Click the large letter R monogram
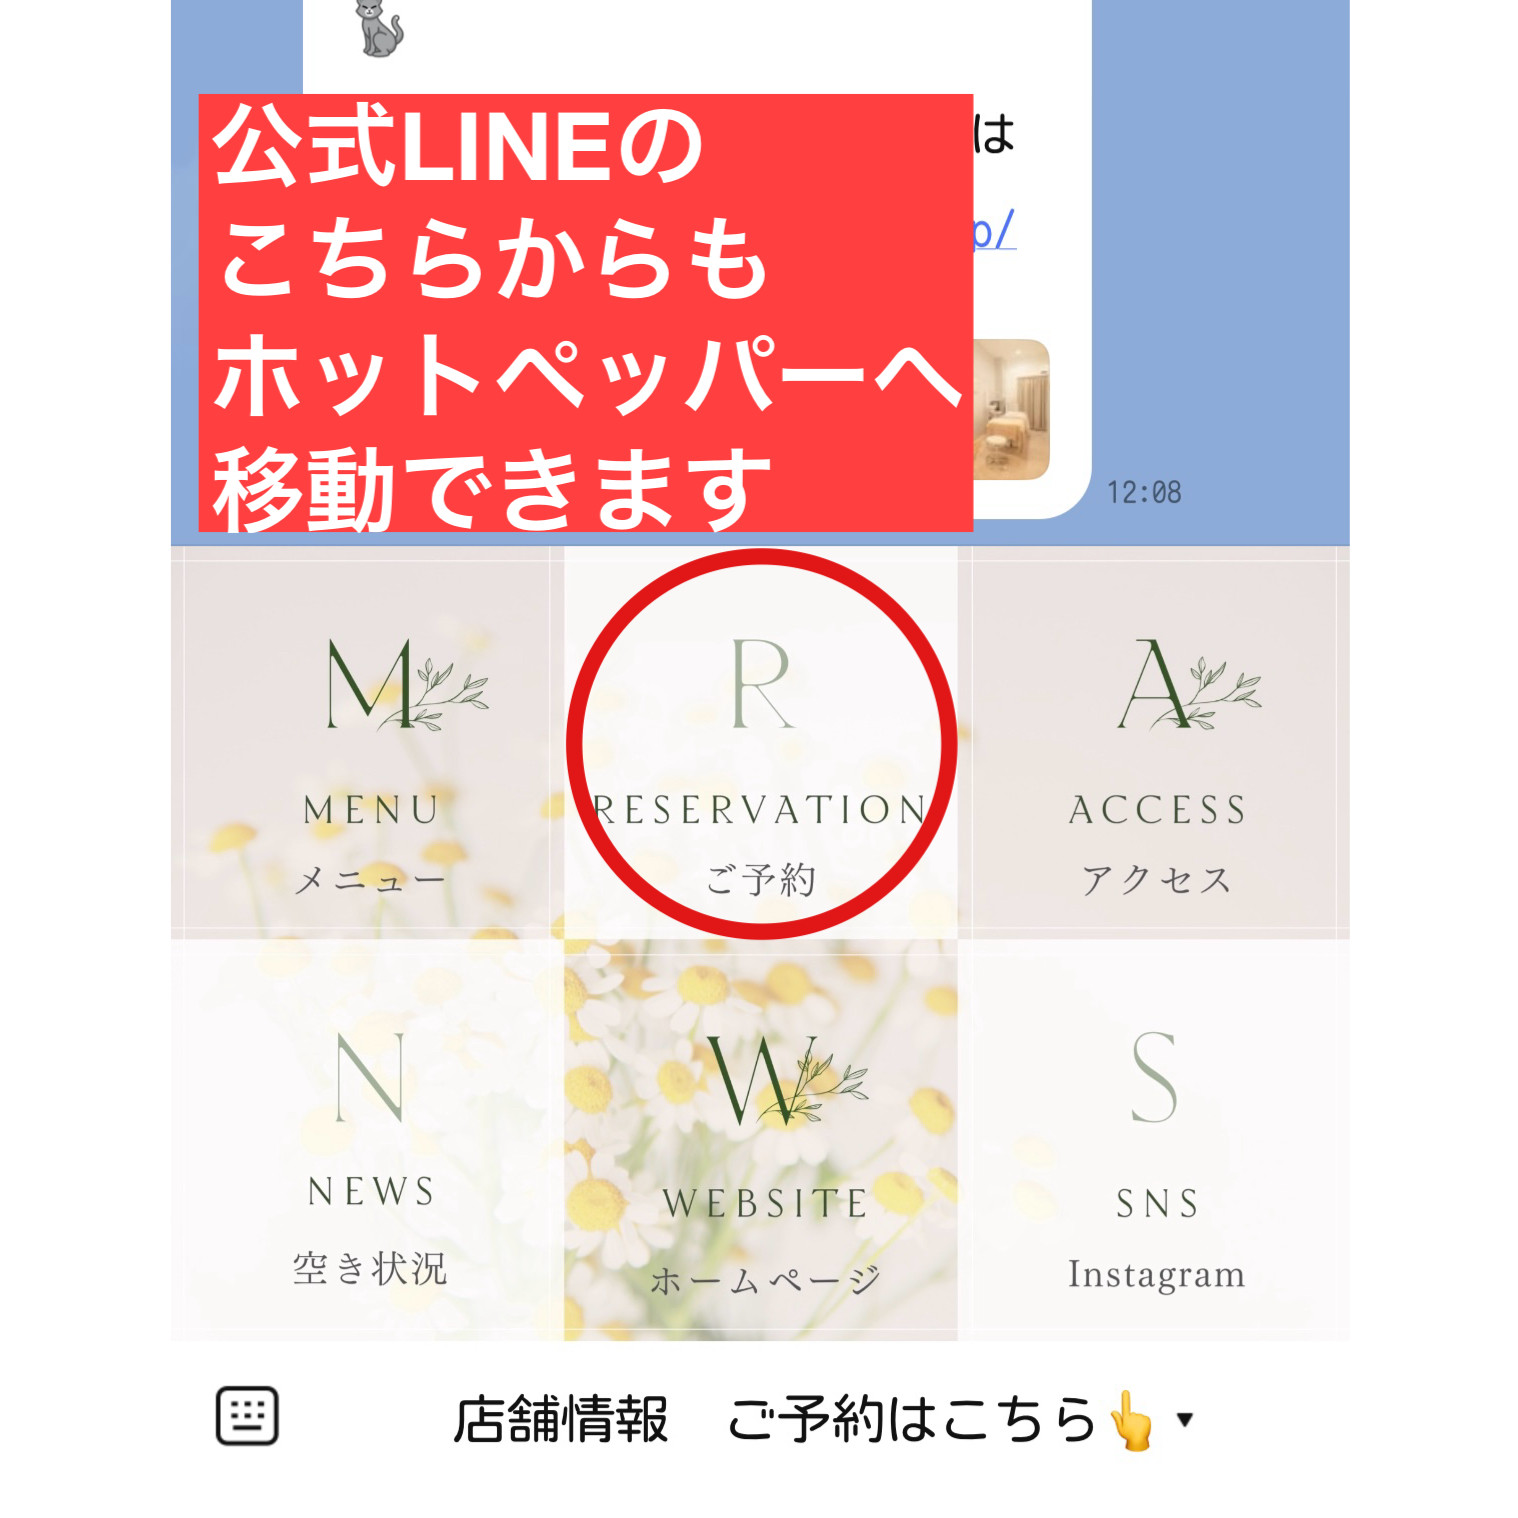 pos(762,684)
